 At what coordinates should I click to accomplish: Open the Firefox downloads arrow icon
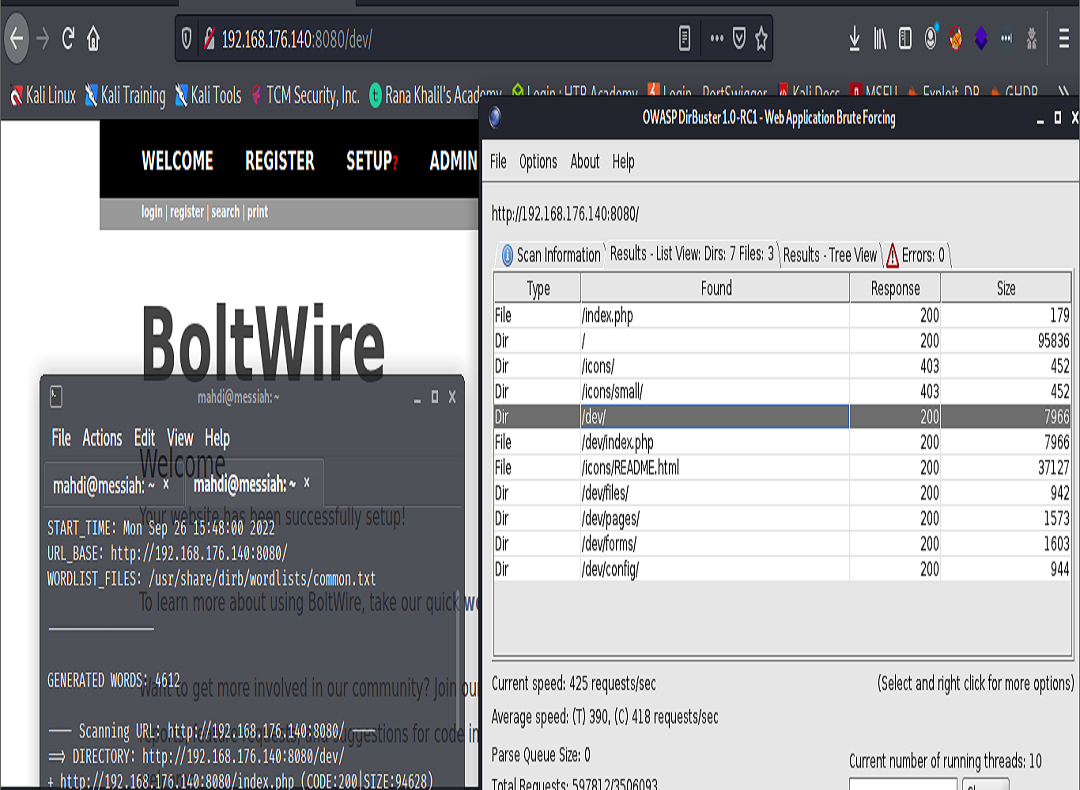click(854, 39)
